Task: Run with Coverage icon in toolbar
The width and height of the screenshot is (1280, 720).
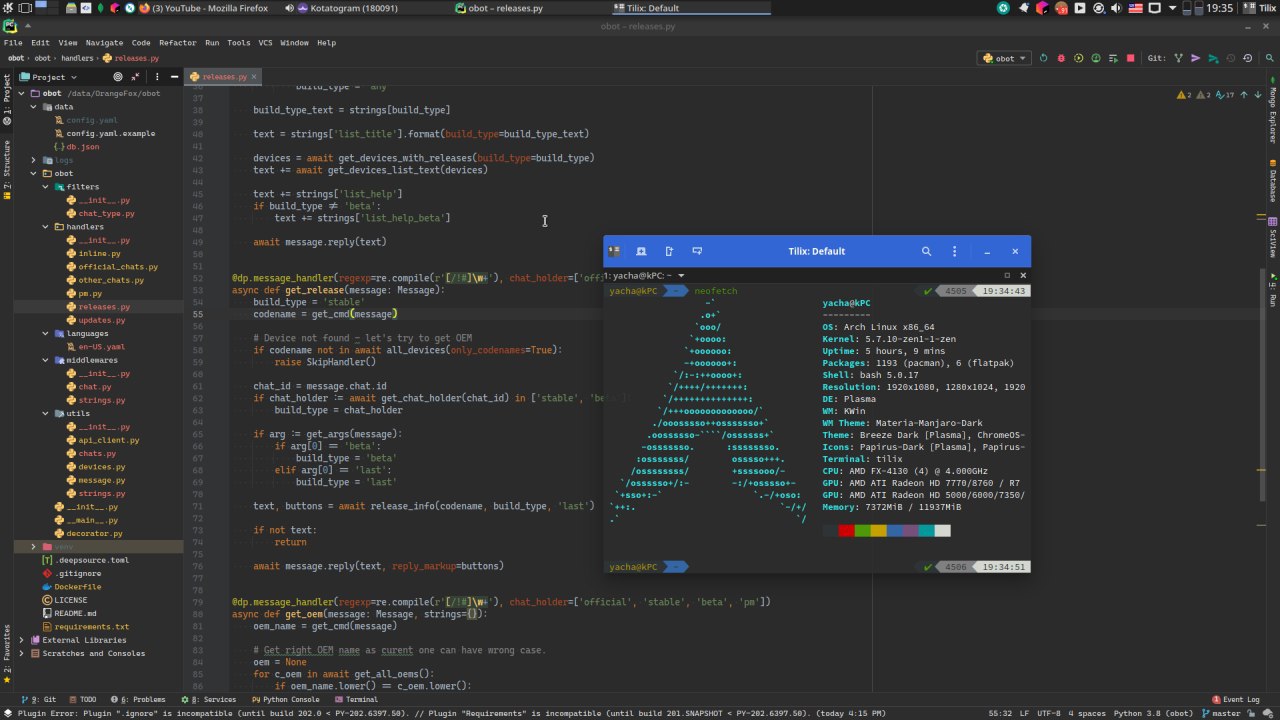Action: tap(1079, 58)
